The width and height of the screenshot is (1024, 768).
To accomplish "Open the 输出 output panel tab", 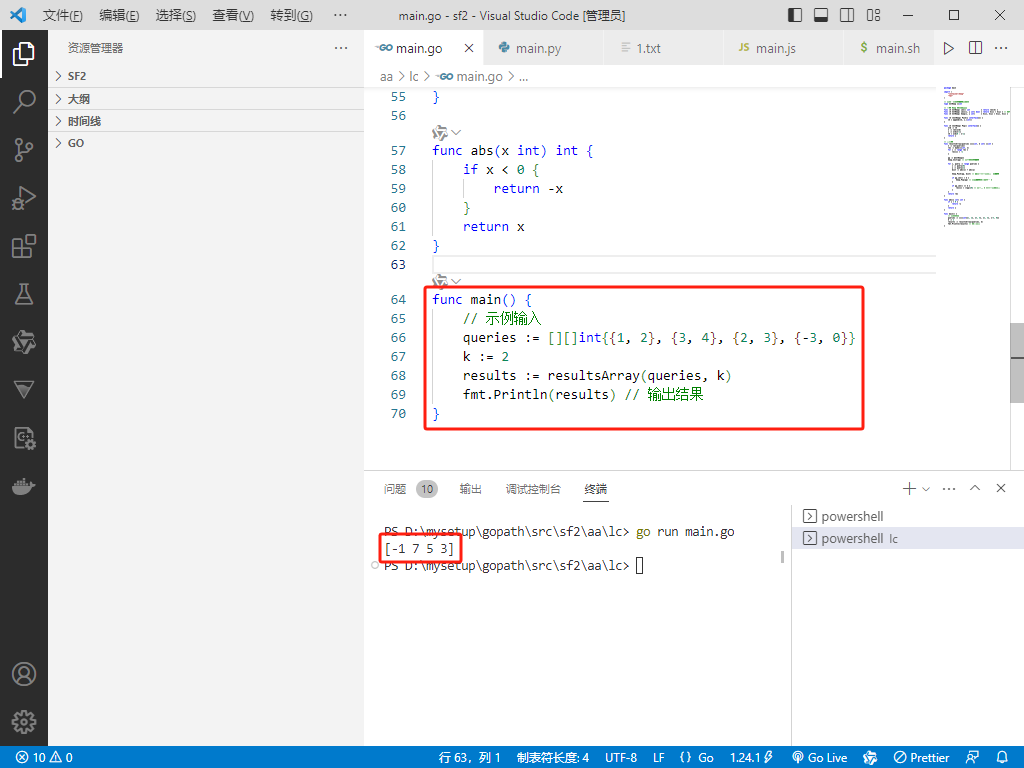I will click(x=470, y=489).
